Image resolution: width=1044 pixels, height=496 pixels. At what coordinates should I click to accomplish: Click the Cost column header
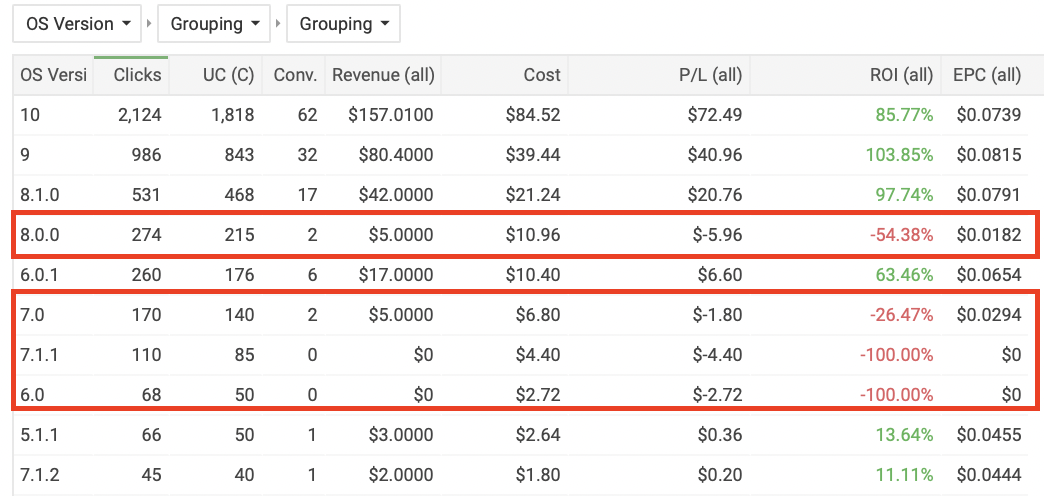pyautogui.click(x=504, y=75)
